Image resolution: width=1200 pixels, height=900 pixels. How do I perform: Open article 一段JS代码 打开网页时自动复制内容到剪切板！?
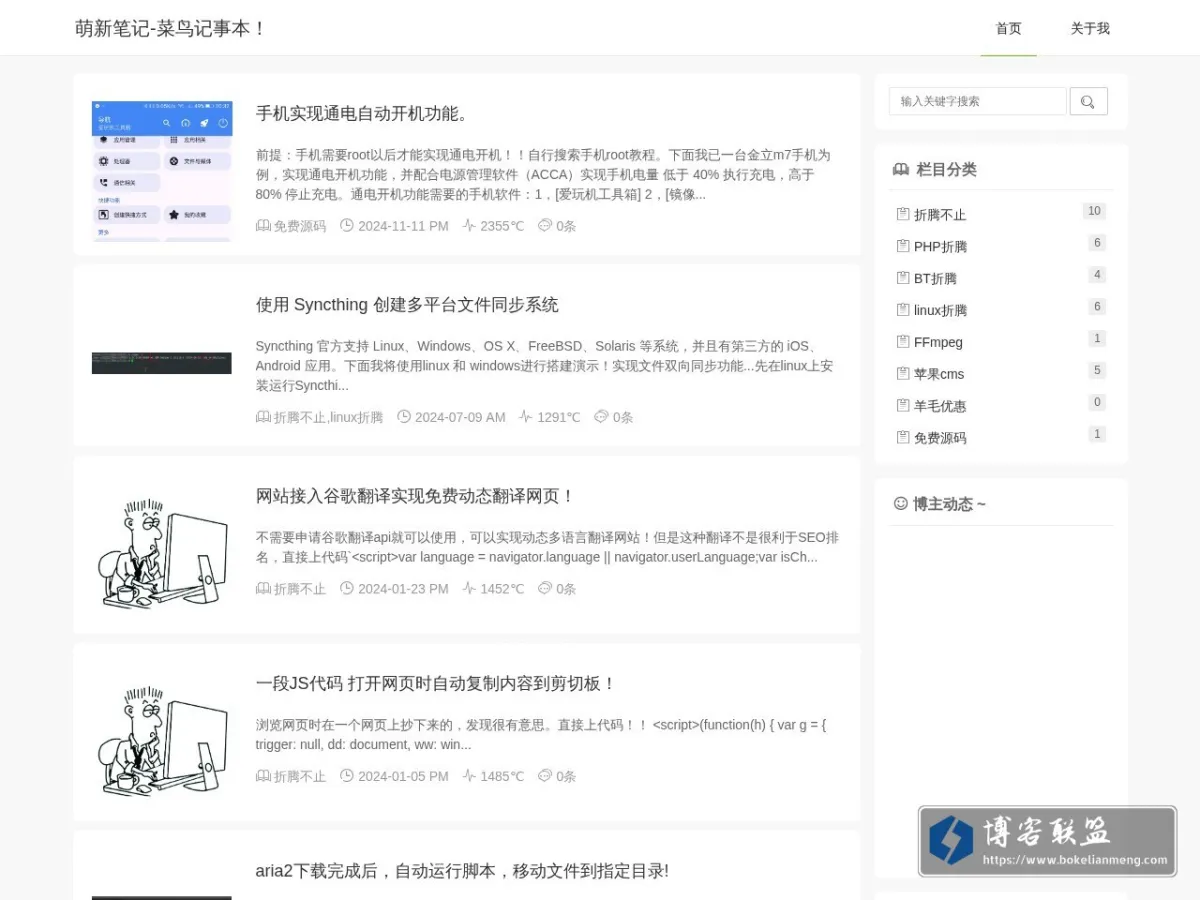point(436,684)
